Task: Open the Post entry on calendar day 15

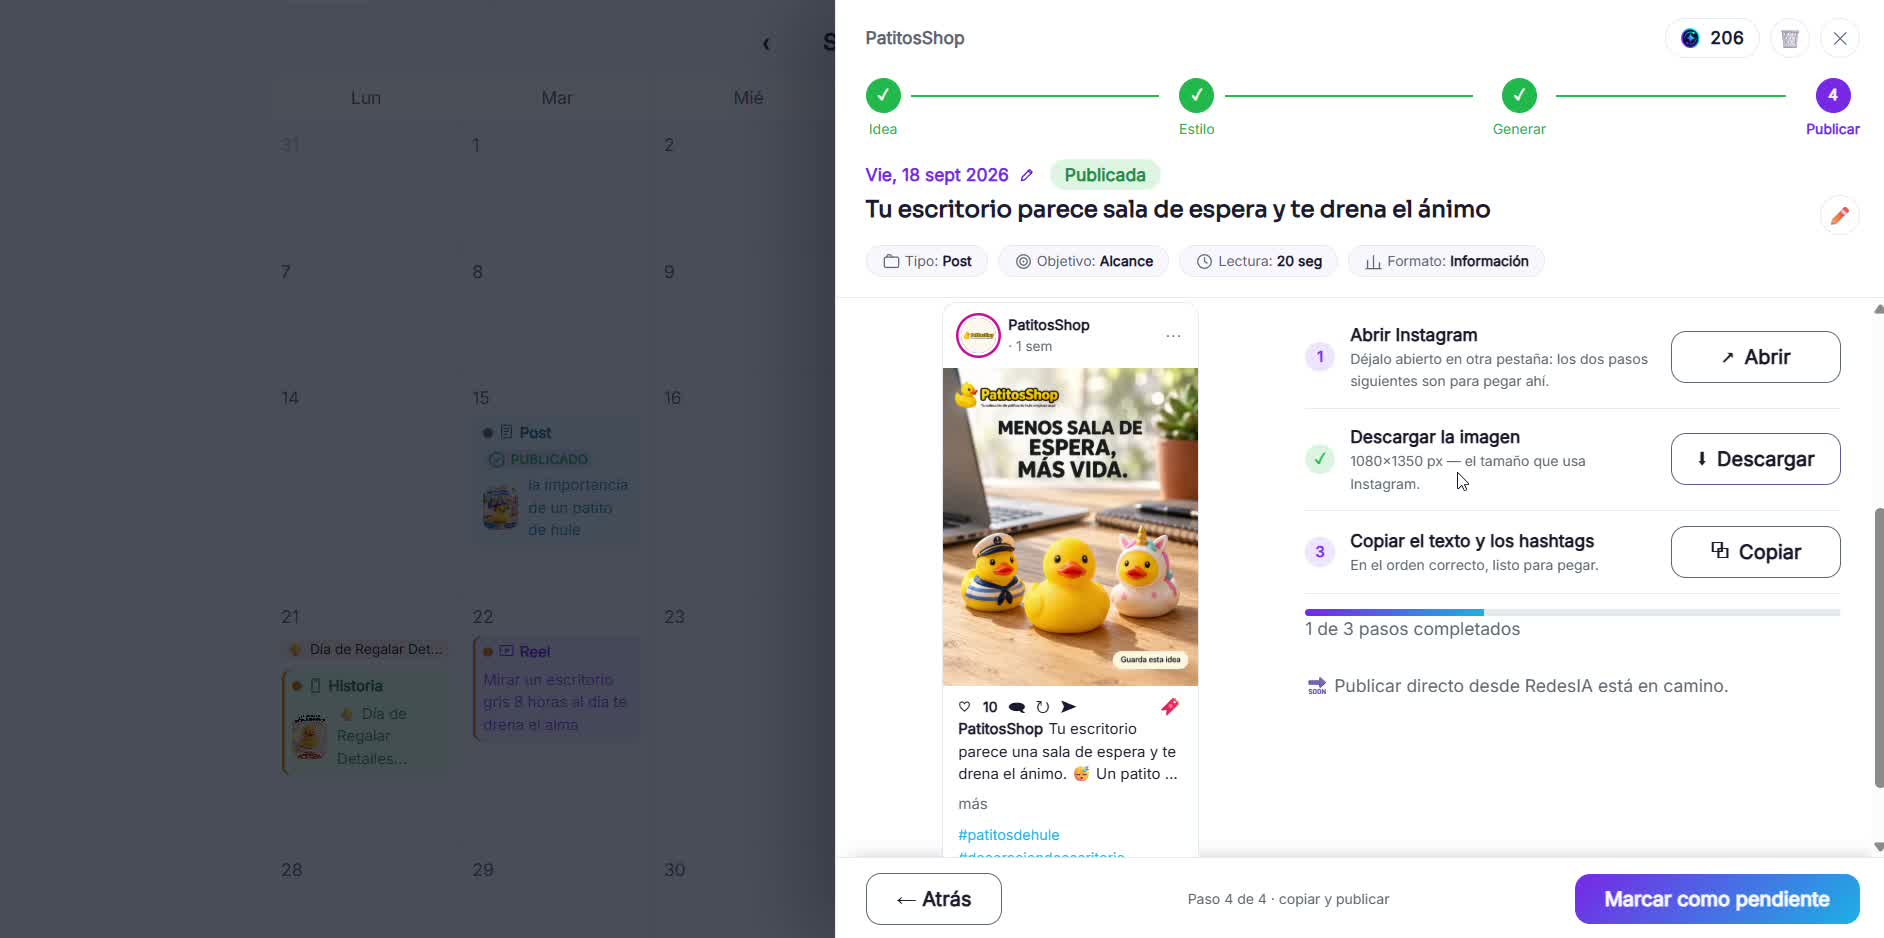Action: tap(555, 481)
